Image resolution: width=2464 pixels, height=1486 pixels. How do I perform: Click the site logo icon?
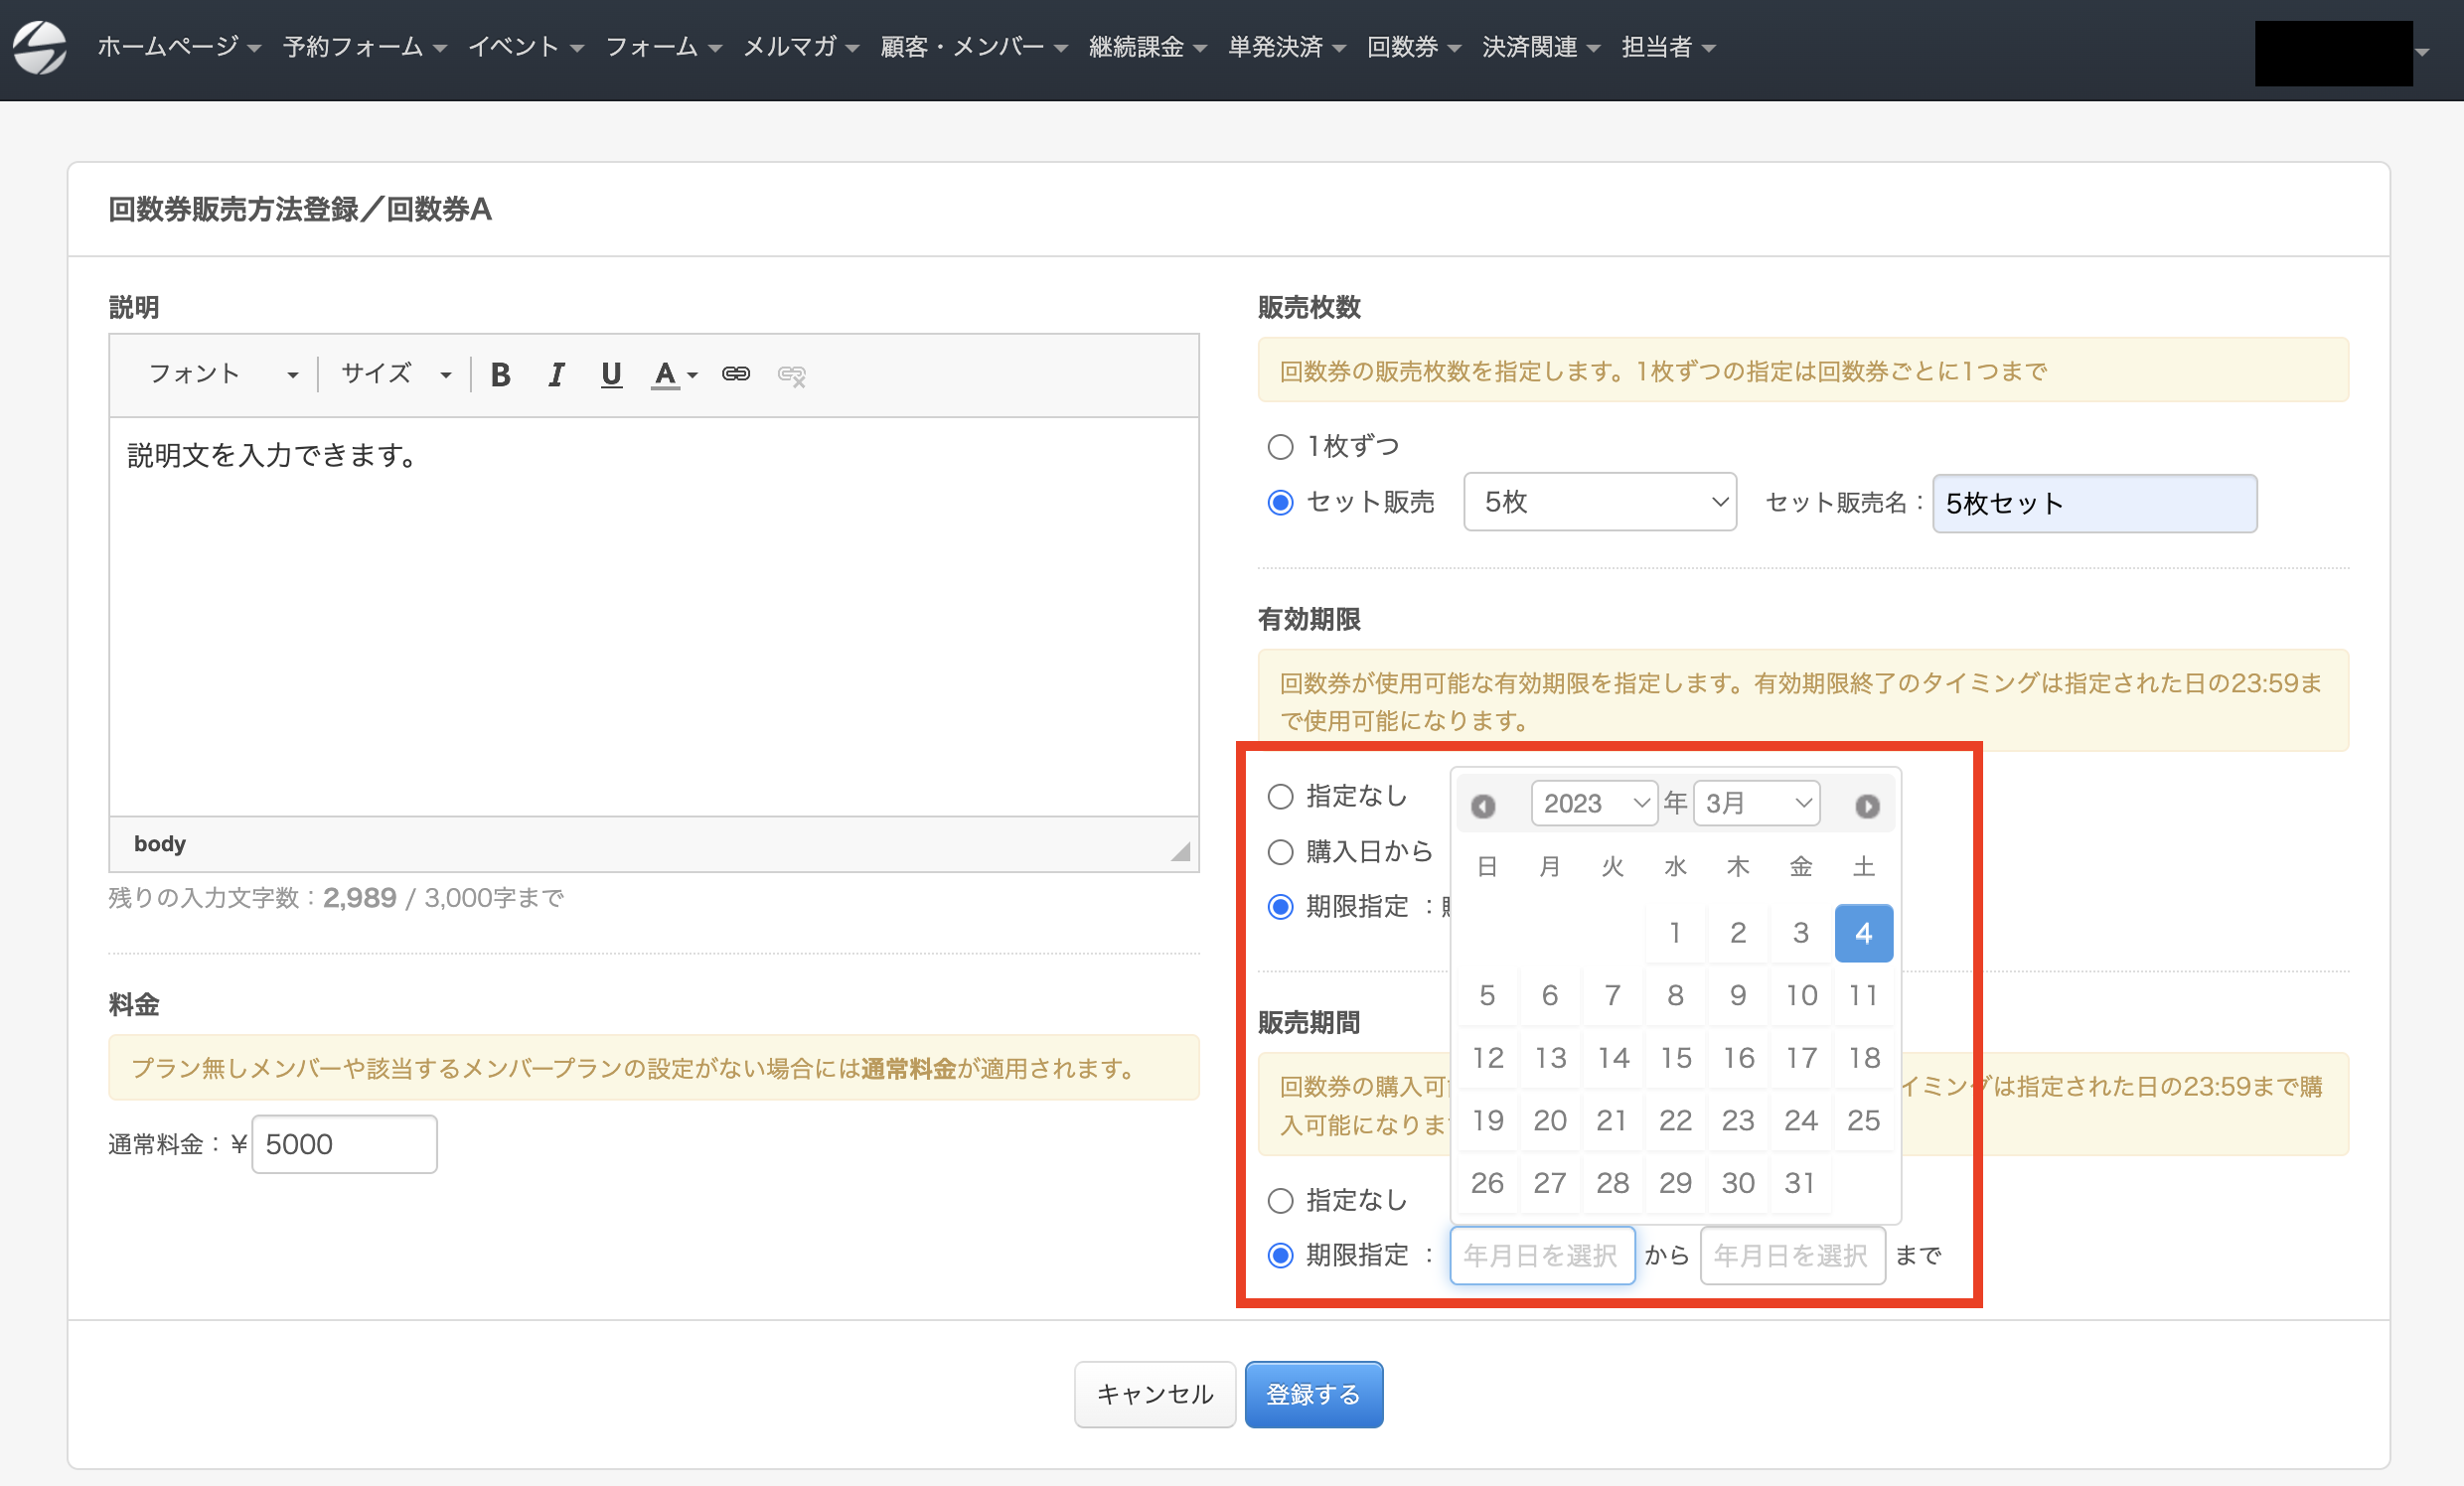click(x=40, y=47)
